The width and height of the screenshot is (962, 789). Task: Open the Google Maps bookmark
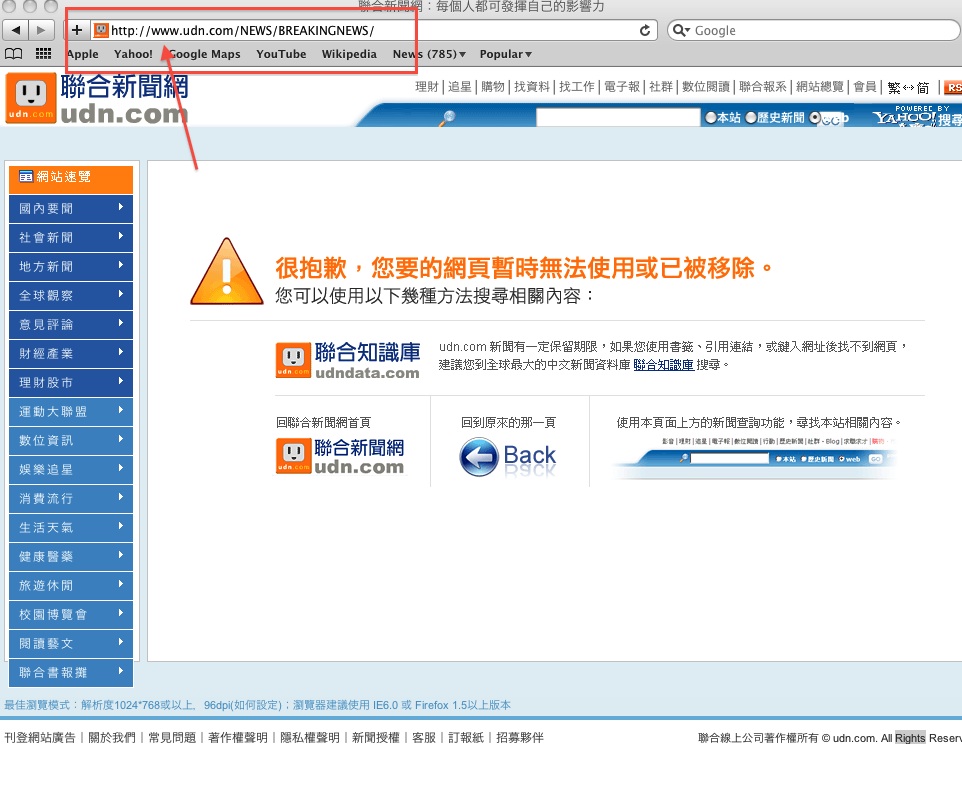(205, 54)
